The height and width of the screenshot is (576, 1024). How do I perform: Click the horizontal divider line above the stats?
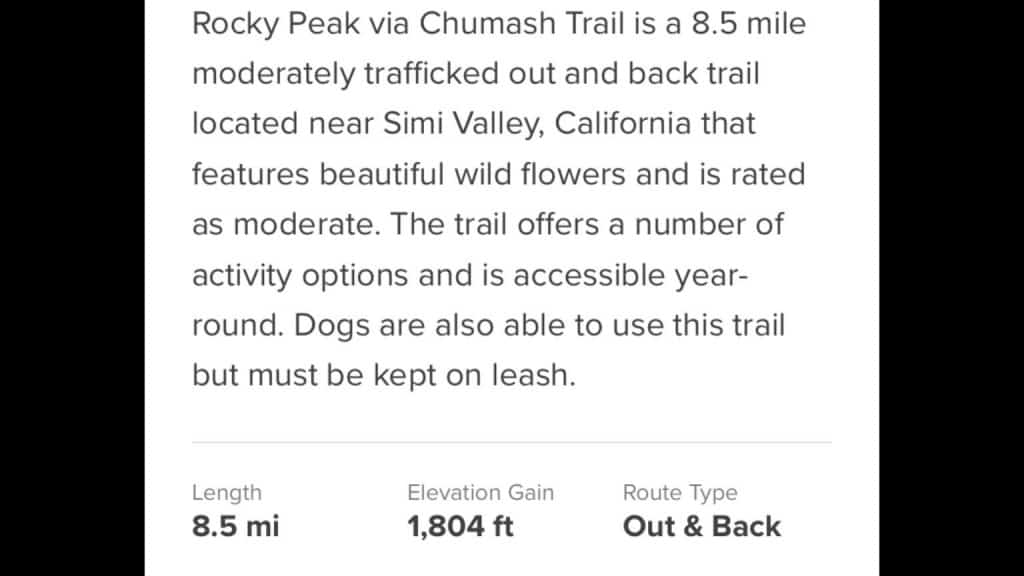click(x=511, y=441)
